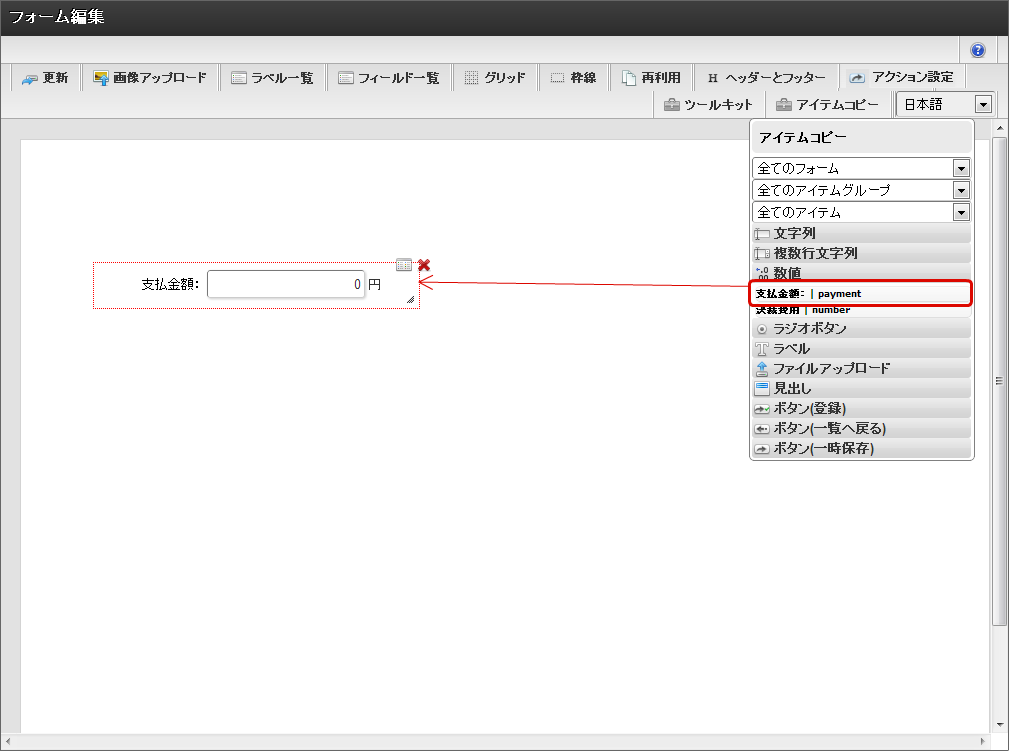Click the vertical scrollbar thumb

[x=999, y=380]
